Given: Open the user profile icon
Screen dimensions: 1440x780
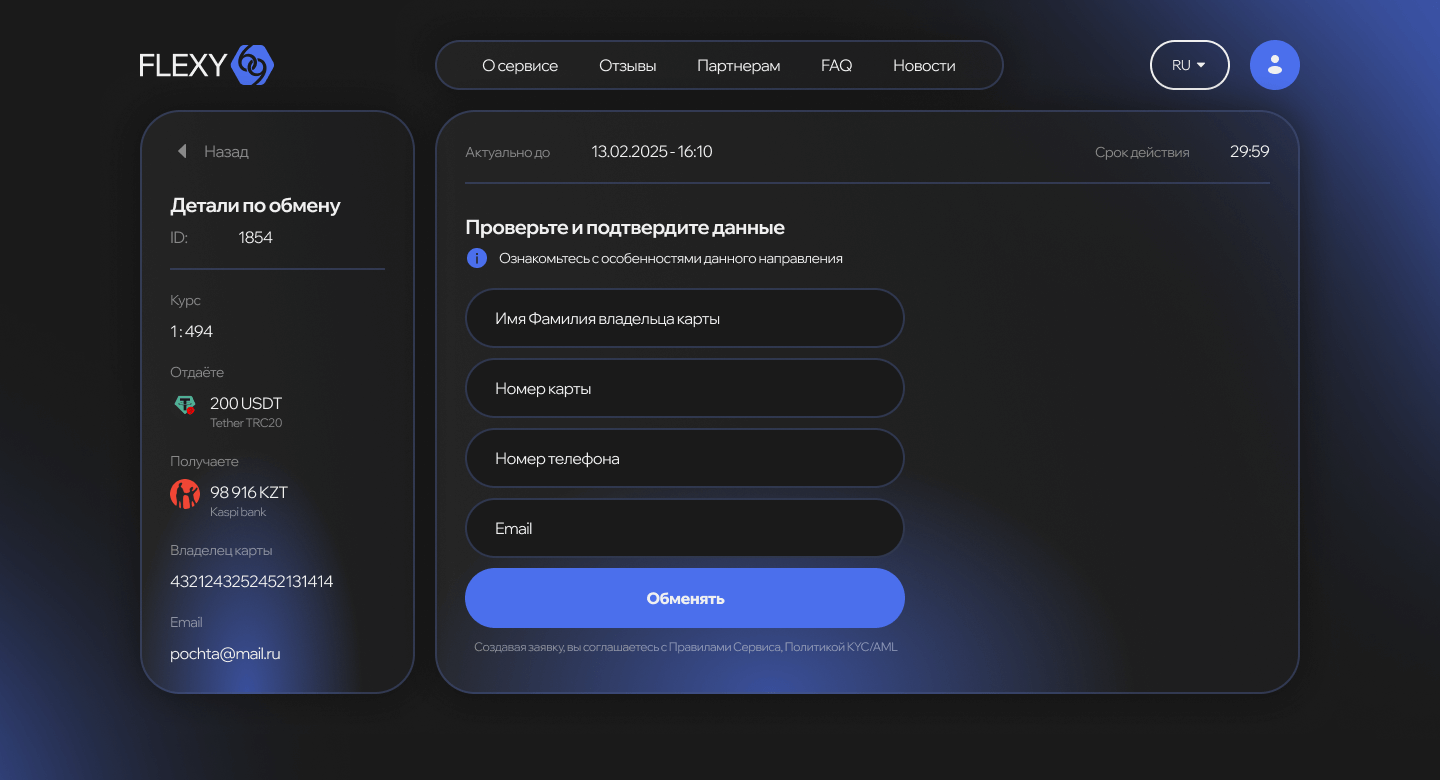Looking at the screenshot, I should [x=1274, y=65].
